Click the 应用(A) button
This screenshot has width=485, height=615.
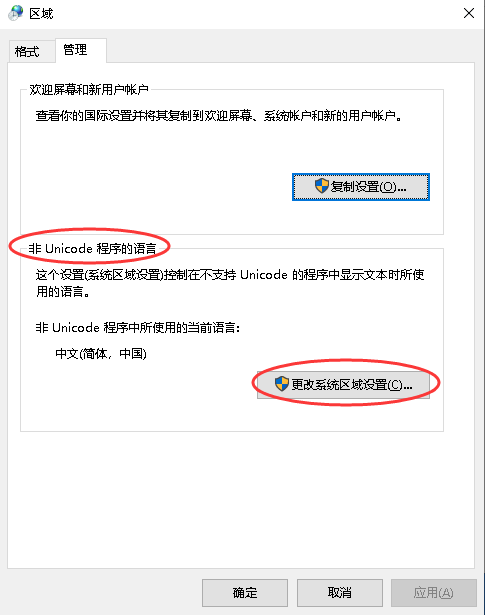tap(433, 592)
